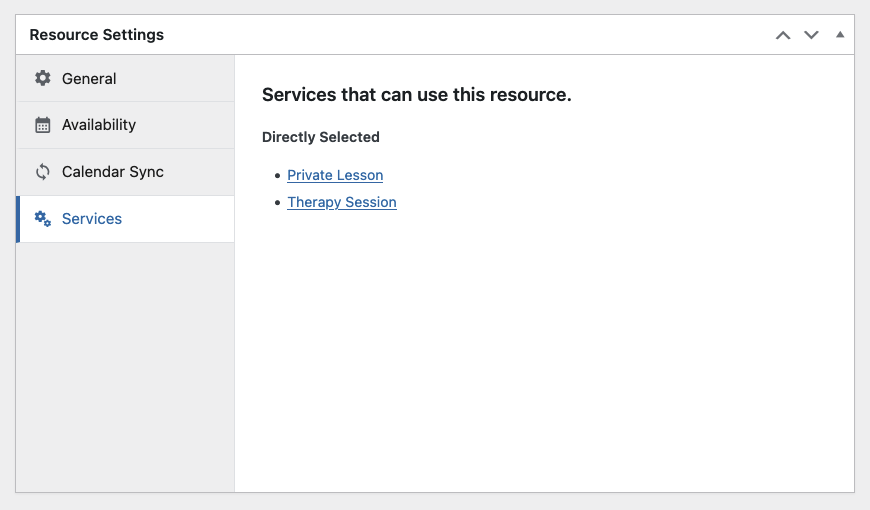Image resolution: width=870 pixels, height=510 pixels.
Task: Select the Calendar Sync tab
Action: pos(126,172)
